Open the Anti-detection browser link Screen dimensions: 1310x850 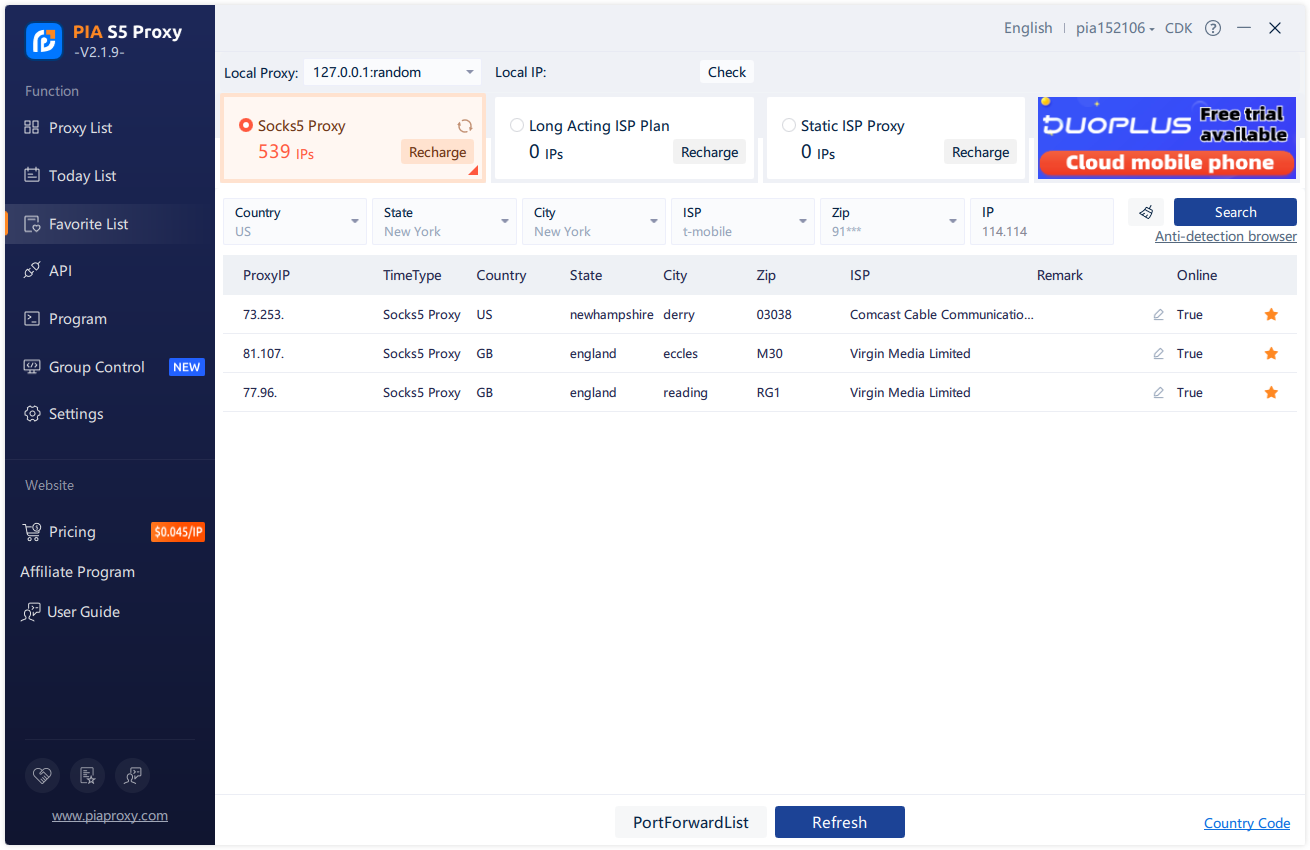[1225, 237]
